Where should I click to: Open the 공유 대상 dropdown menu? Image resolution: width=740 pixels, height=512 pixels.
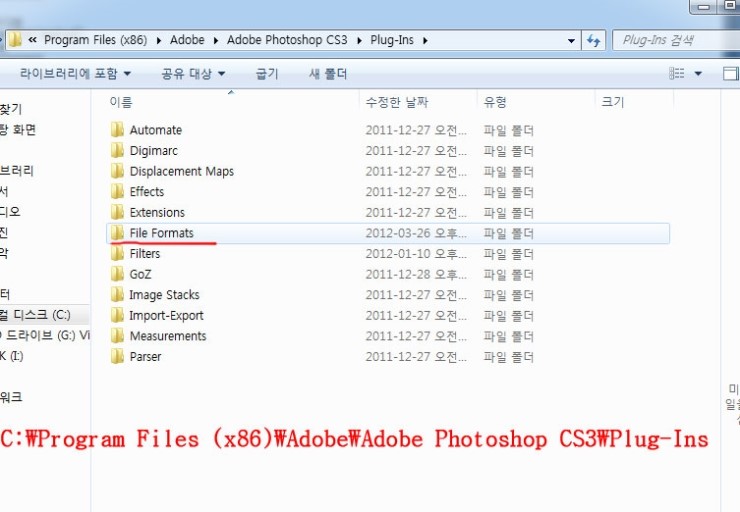pyautogui.click(x=193, y=74)
